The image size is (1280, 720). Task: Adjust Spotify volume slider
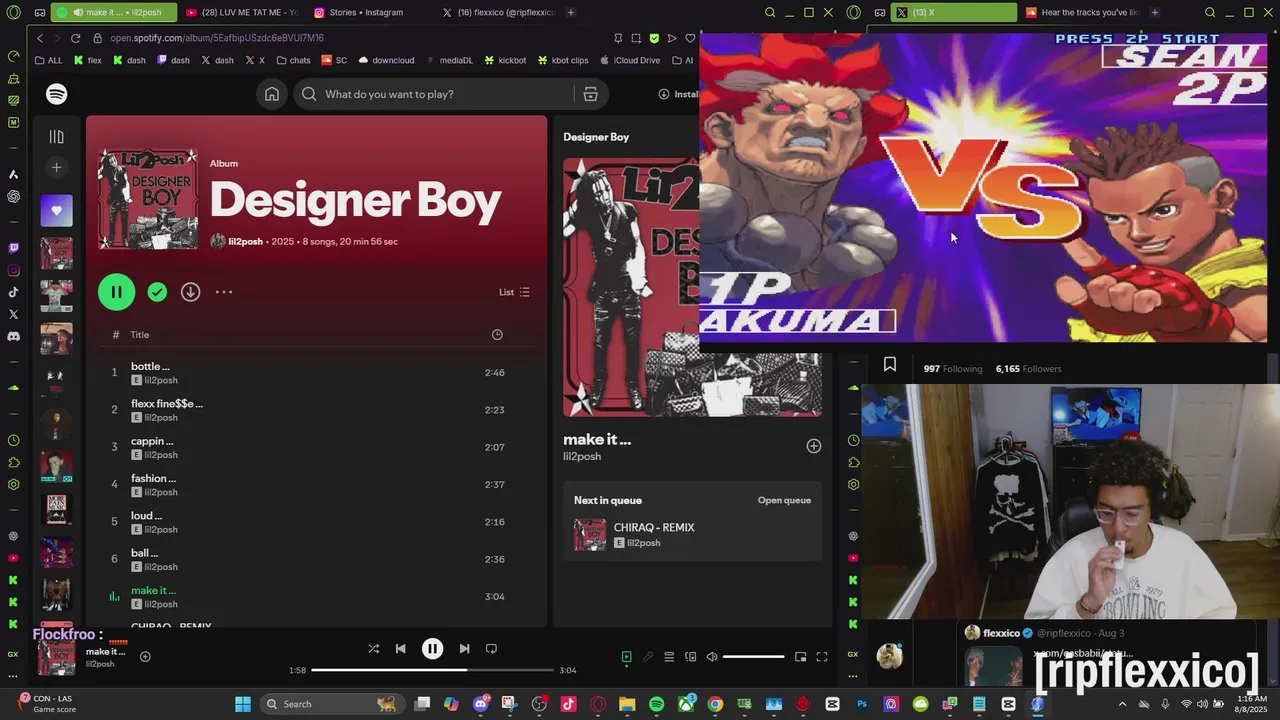click(754, 657)
